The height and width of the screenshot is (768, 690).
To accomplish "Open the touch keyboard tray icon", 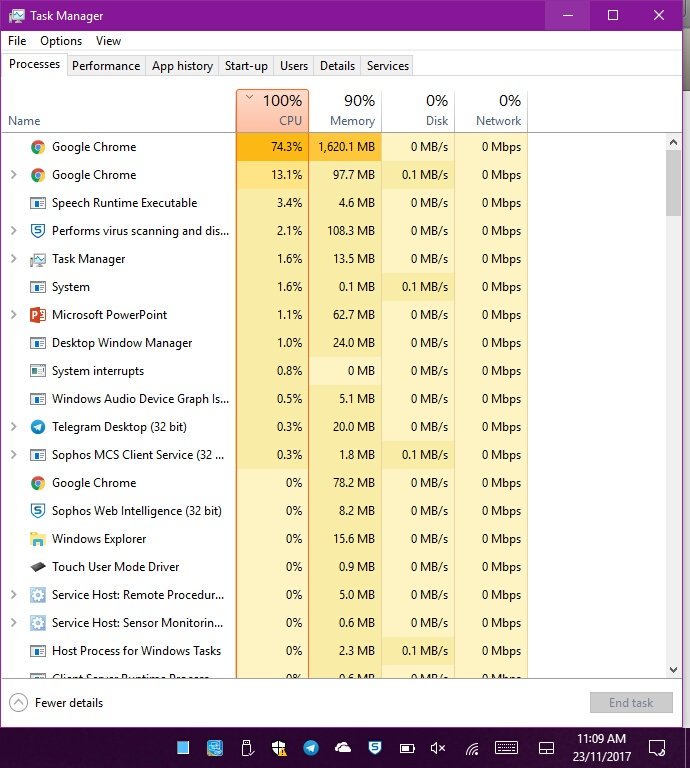I will [x=506, y=748].
